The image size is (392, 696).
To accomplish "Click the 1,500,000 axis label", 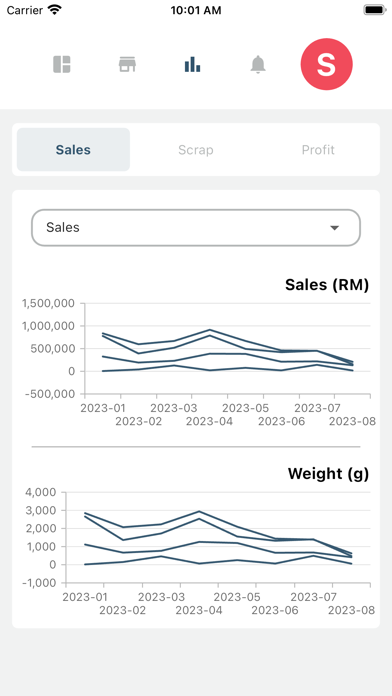I will (48, 304).
